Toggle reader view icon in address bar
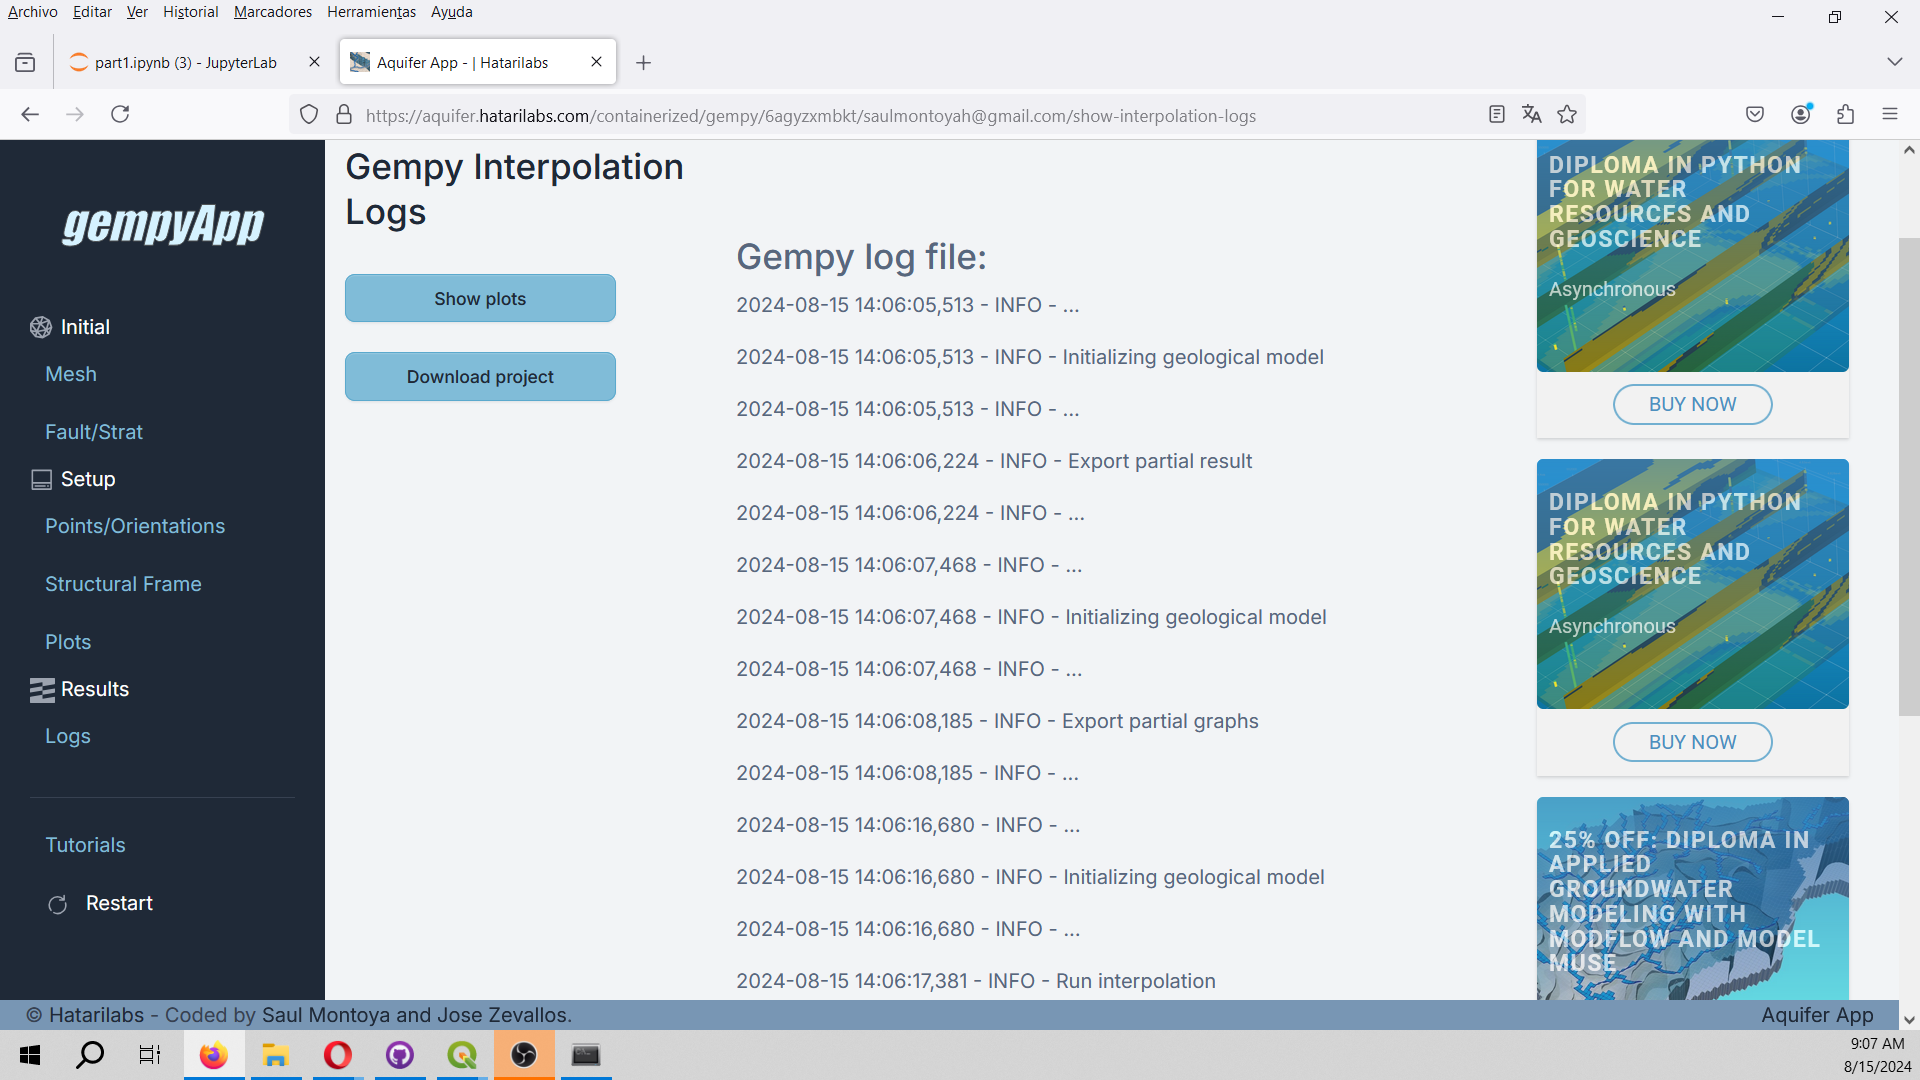Image resolution: width=1920 pixels, height=1080 pixels. (1496, 115)
